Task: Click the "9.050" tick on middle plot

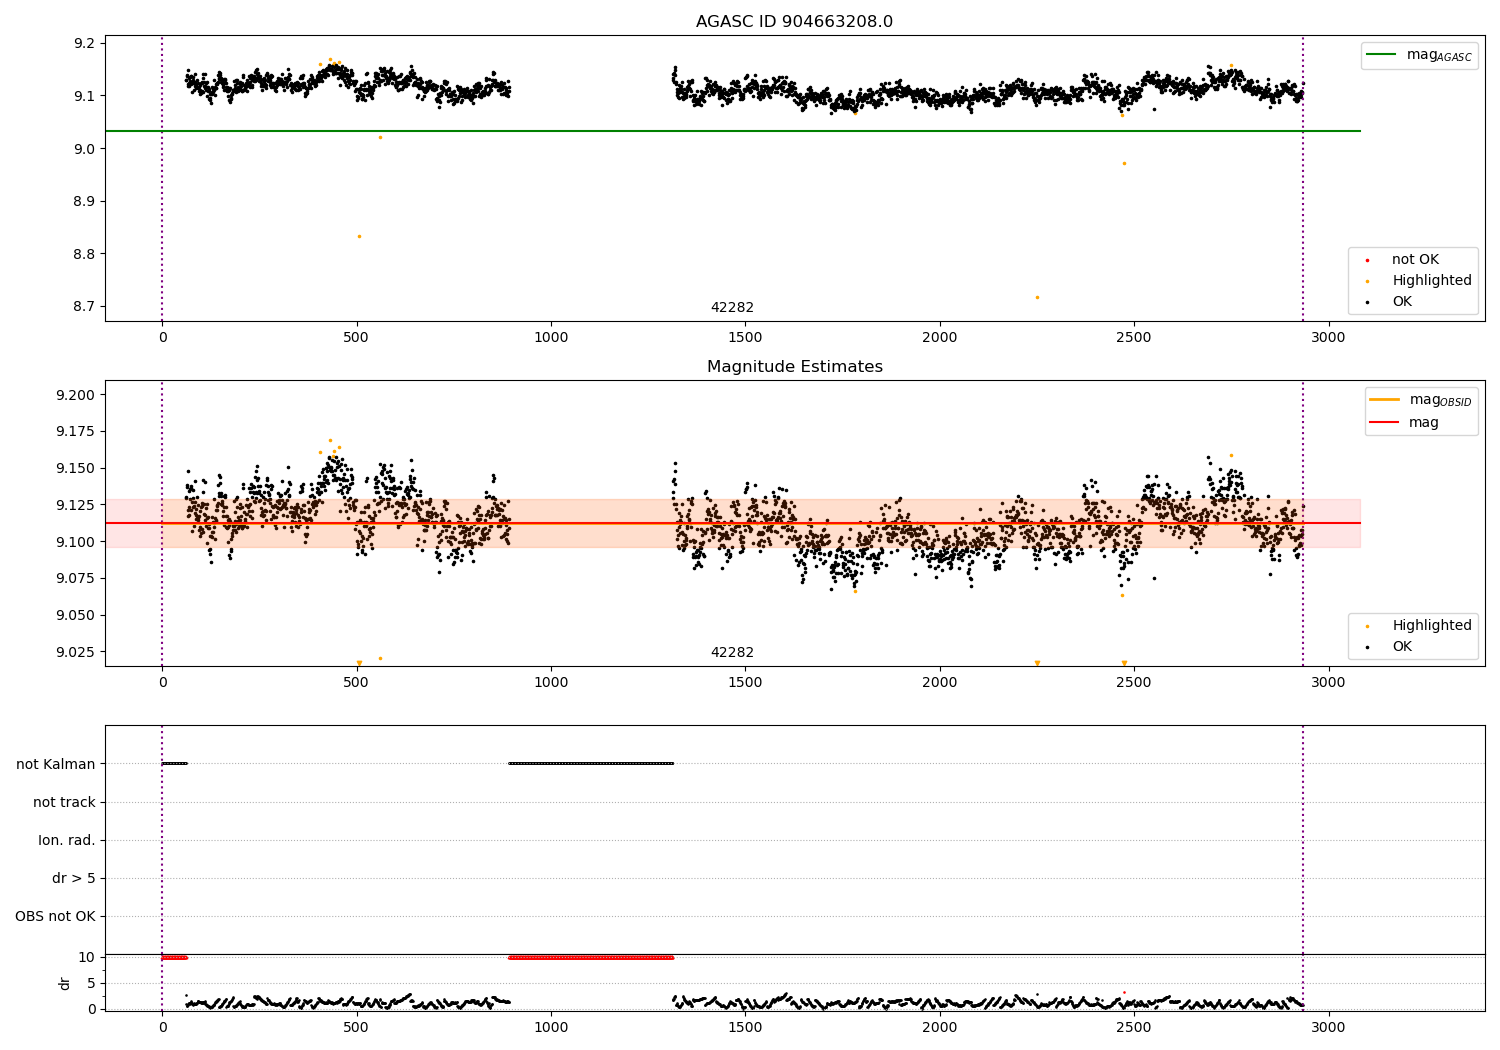Action: (76, 616)
